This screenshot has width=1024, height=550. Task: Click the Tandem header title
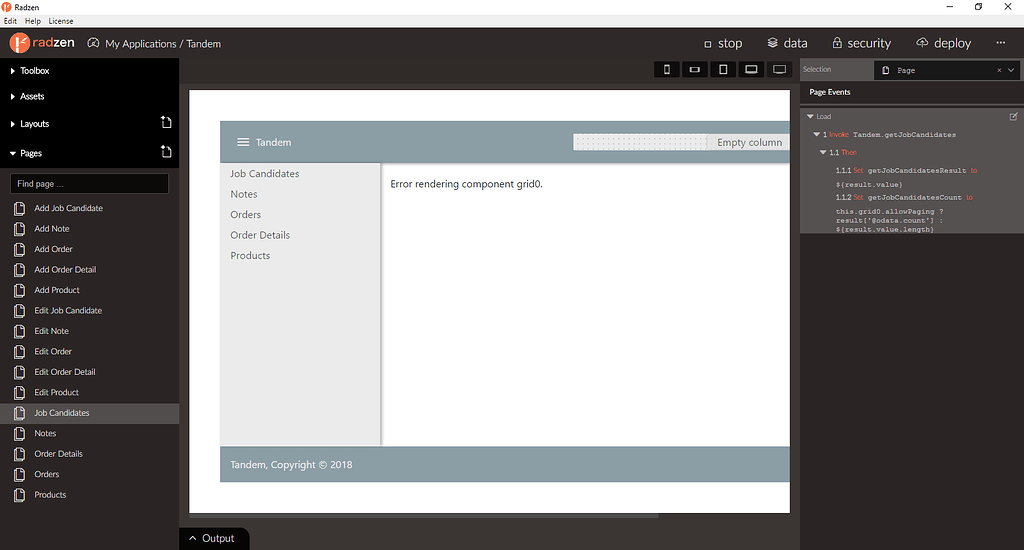274,142
